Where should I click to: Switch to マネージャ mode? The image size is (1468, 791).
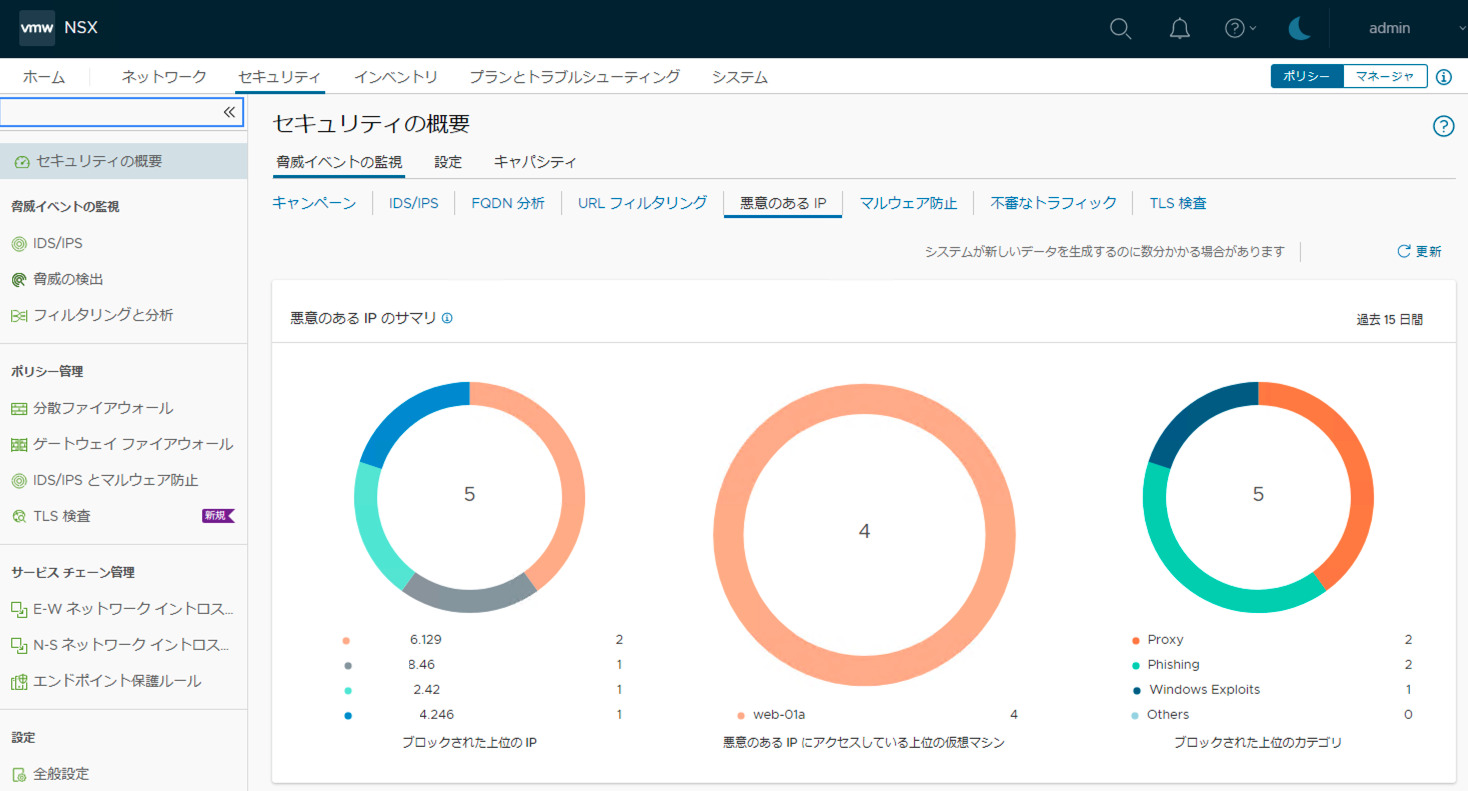click(1384, 77)
